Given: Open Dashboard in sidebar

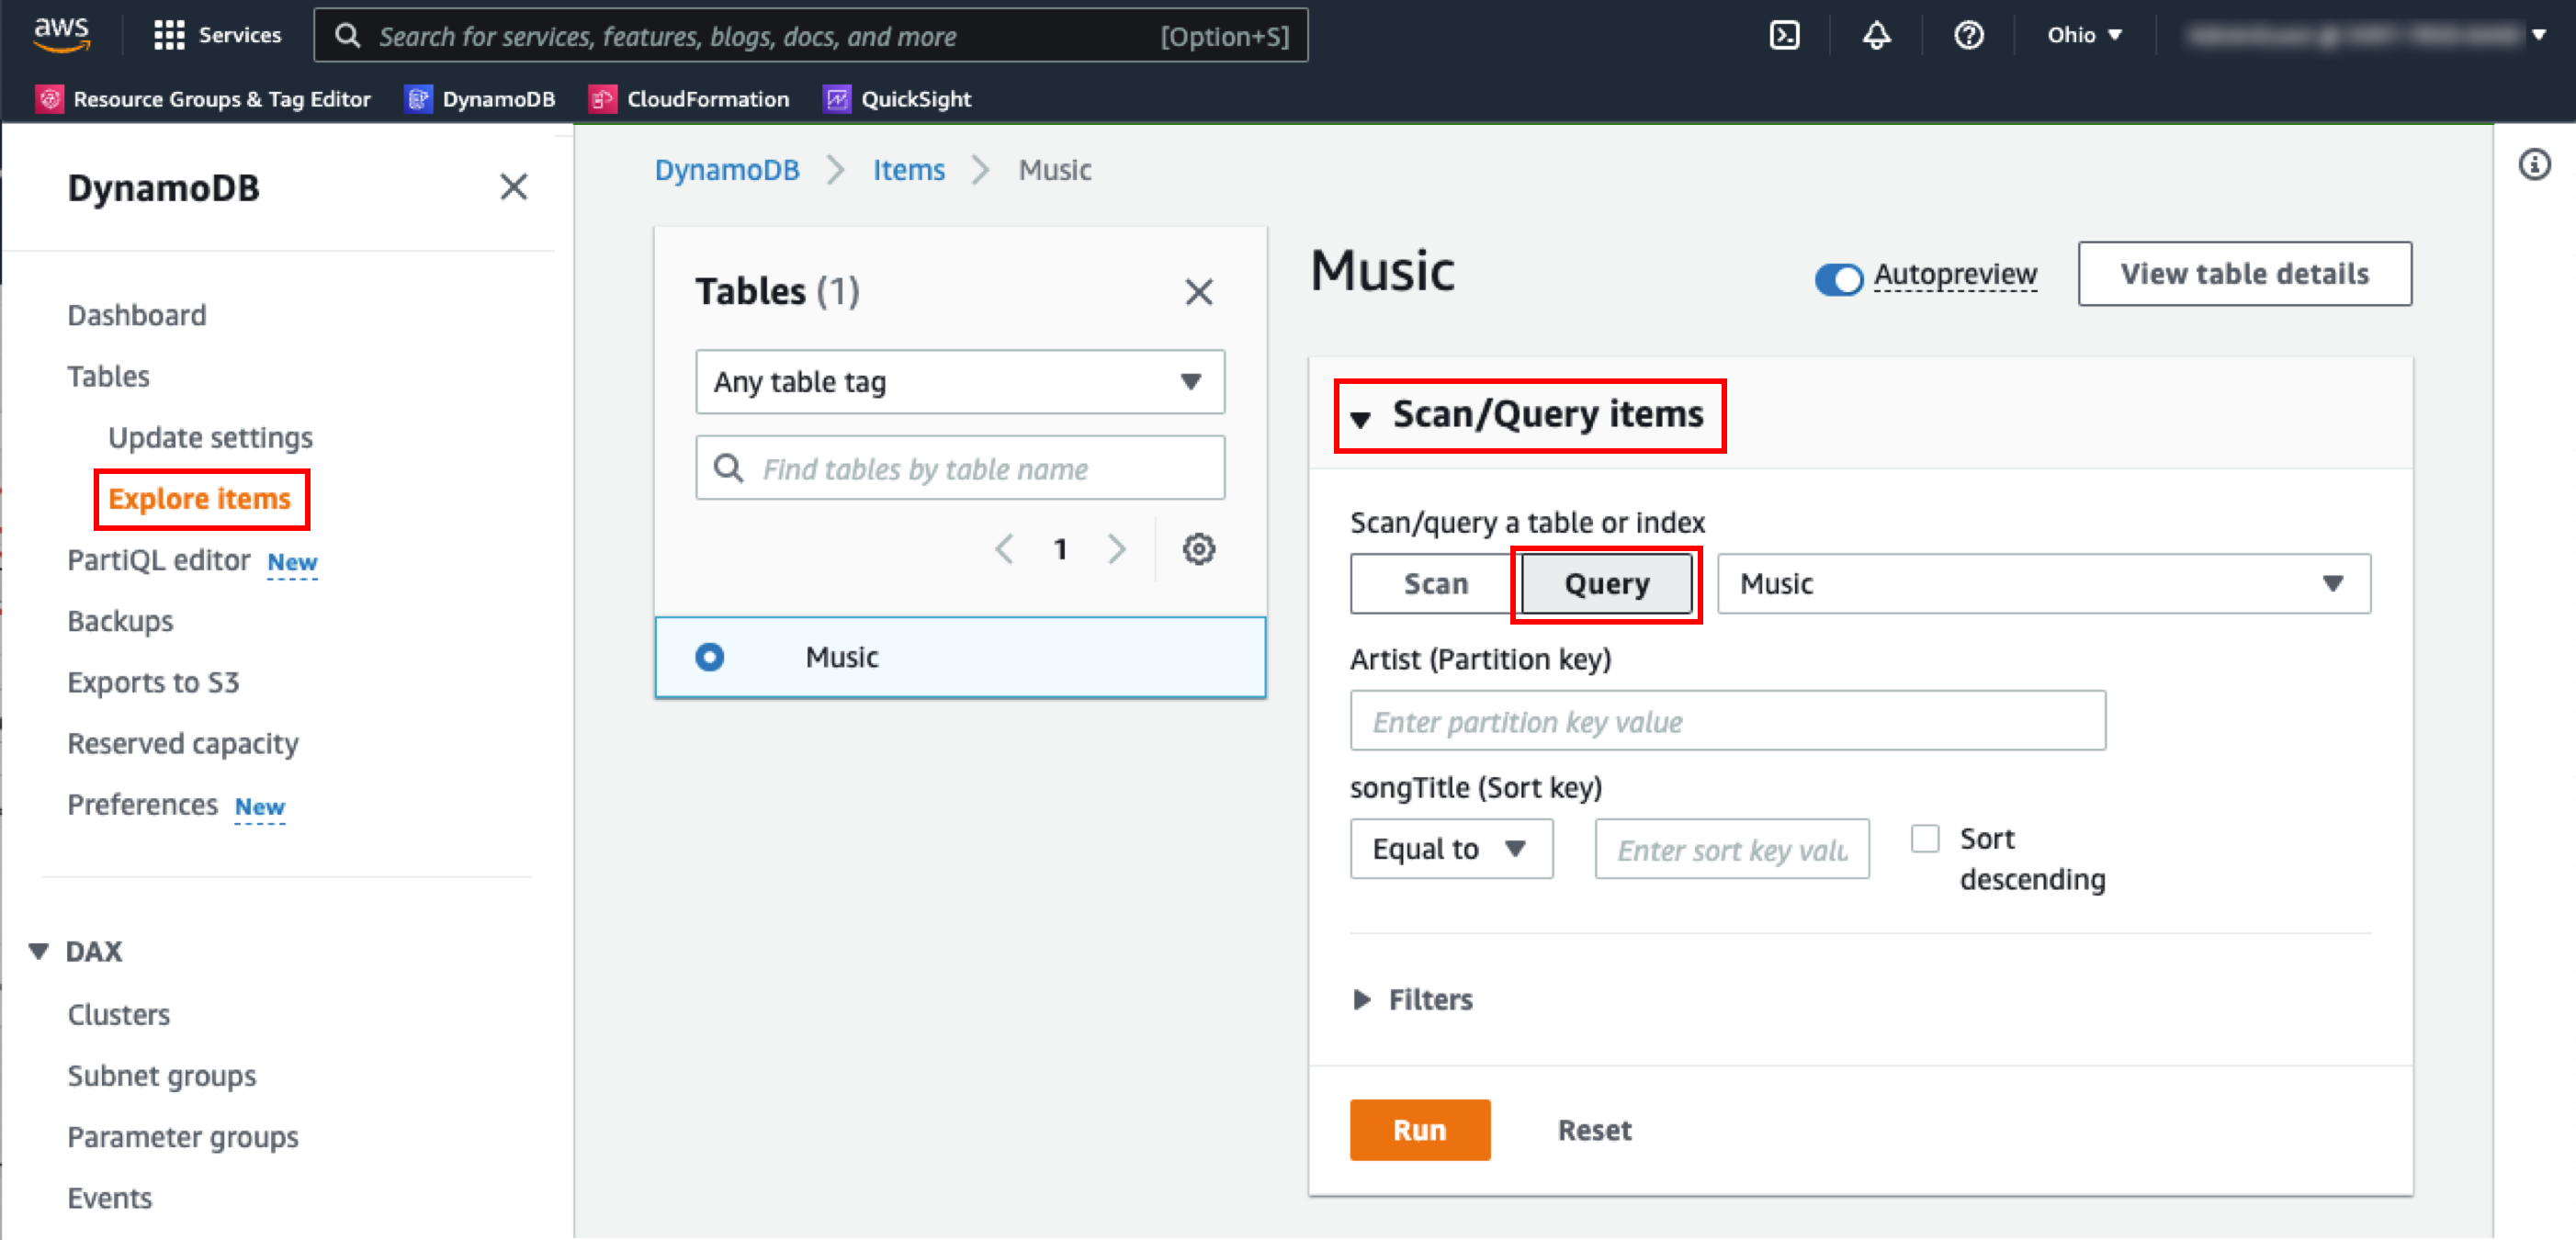Looking at the screenshot, I should [137, 315].
